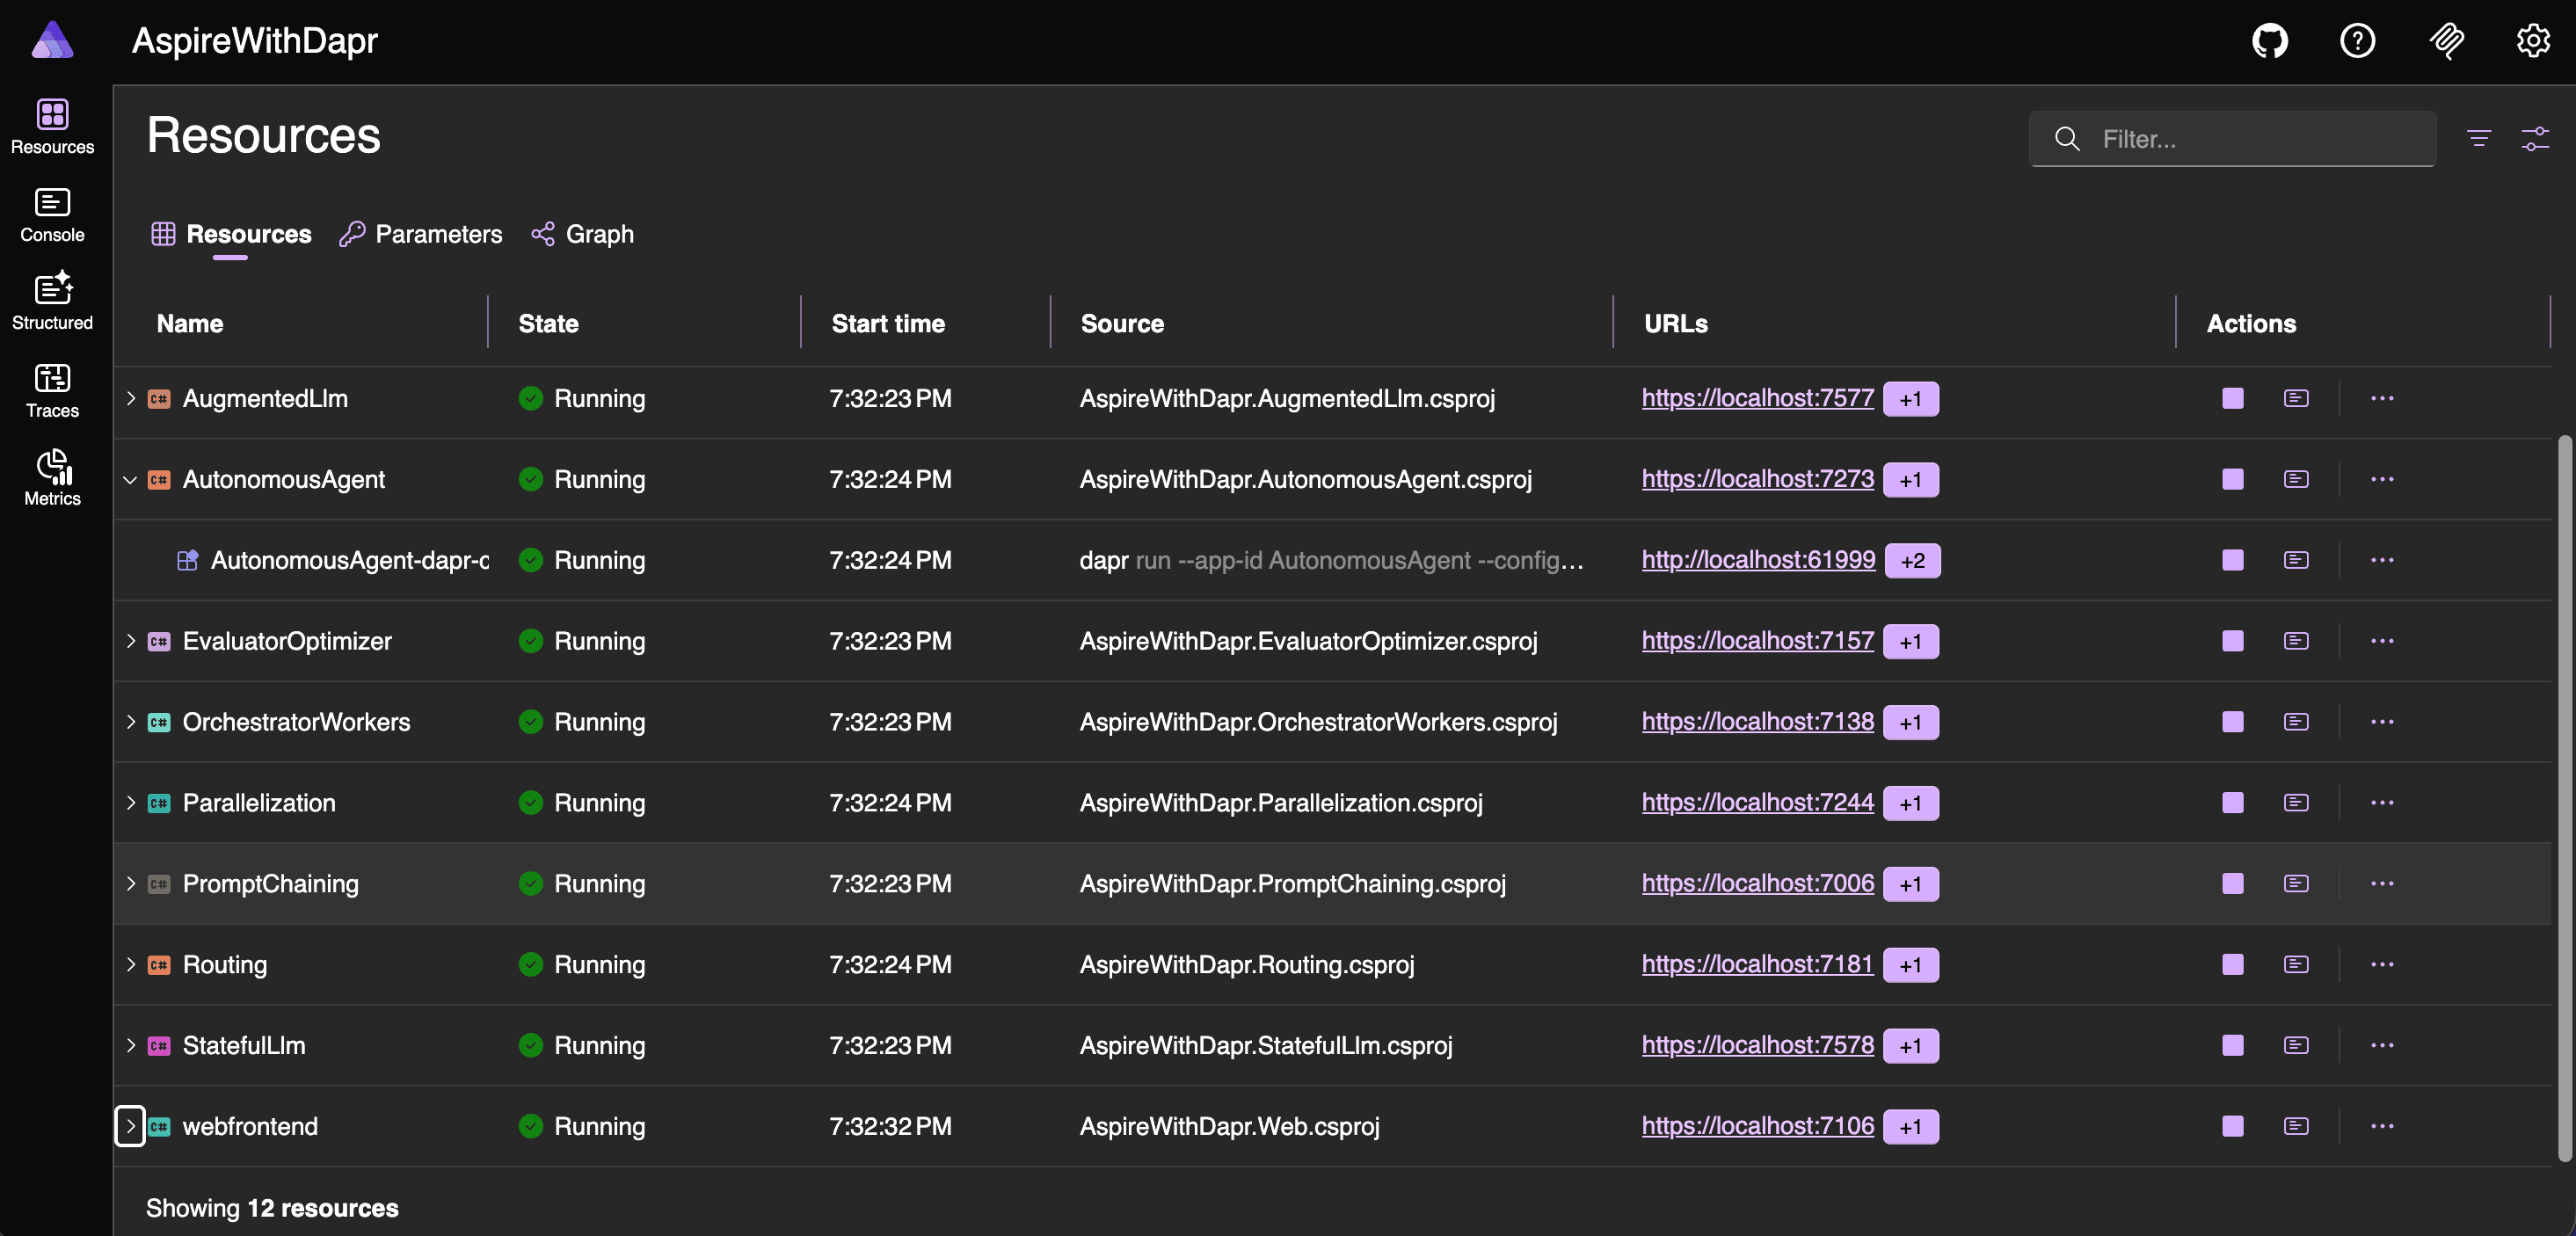The width and height of the screenshot is (2576, 1236).
Task: Expand the AugmentedLlm row
Action: point(130,398)
